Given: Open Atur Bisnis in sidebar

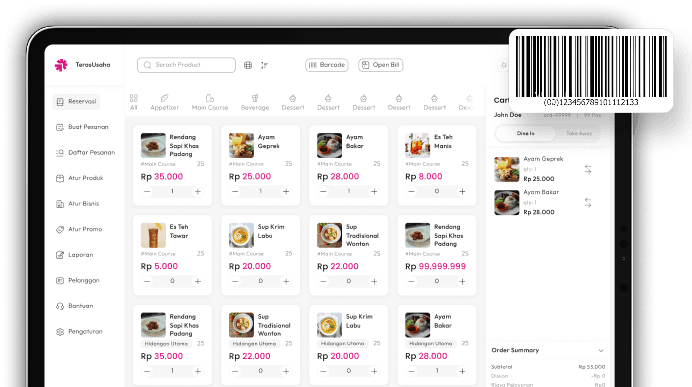Looking at the screenshot, I should tap(77, 204).
